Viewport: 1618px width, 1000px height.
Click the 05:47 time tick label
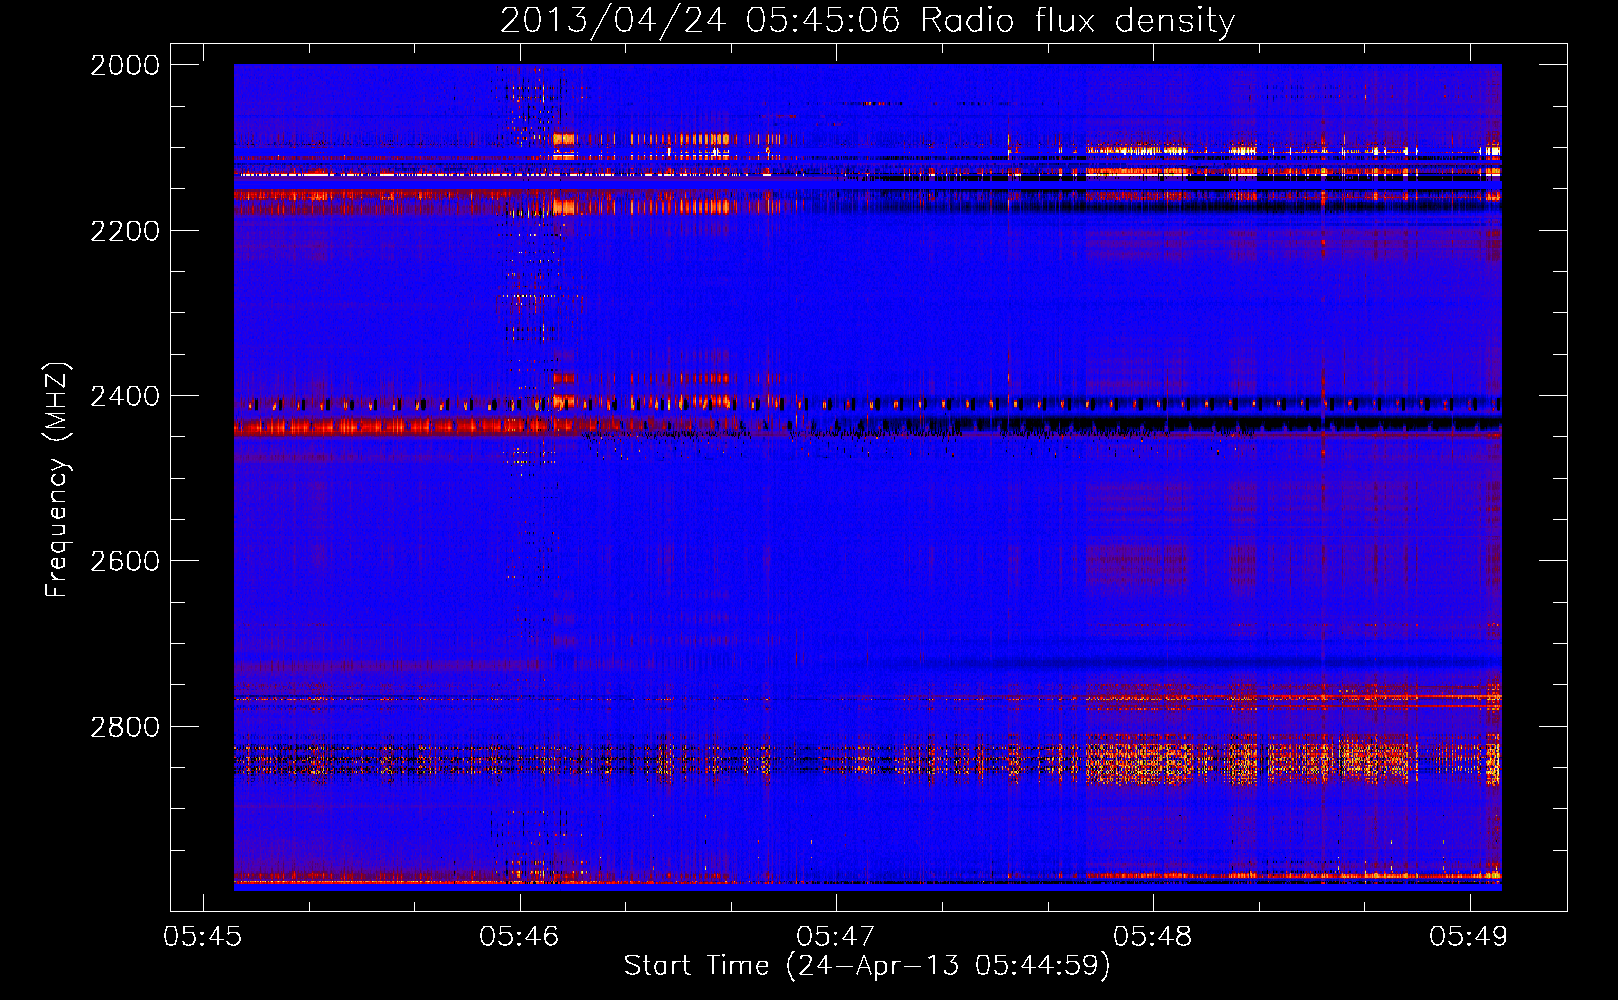click(836, 936)
